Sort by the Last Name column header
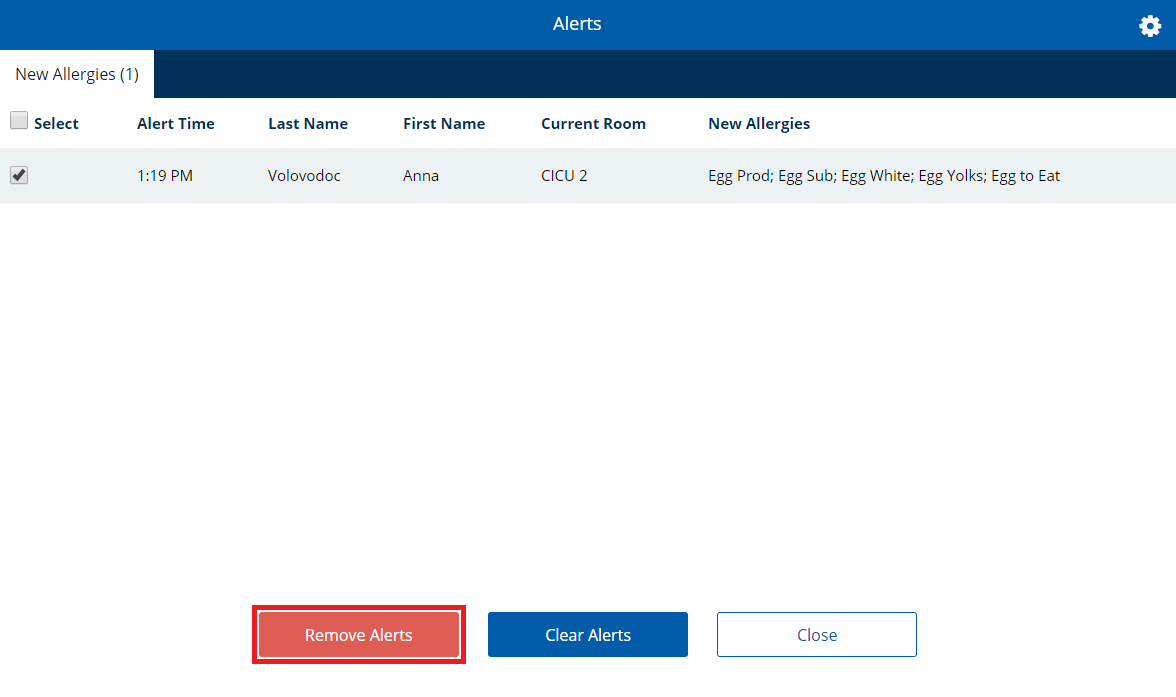 [x=307, y=123]
